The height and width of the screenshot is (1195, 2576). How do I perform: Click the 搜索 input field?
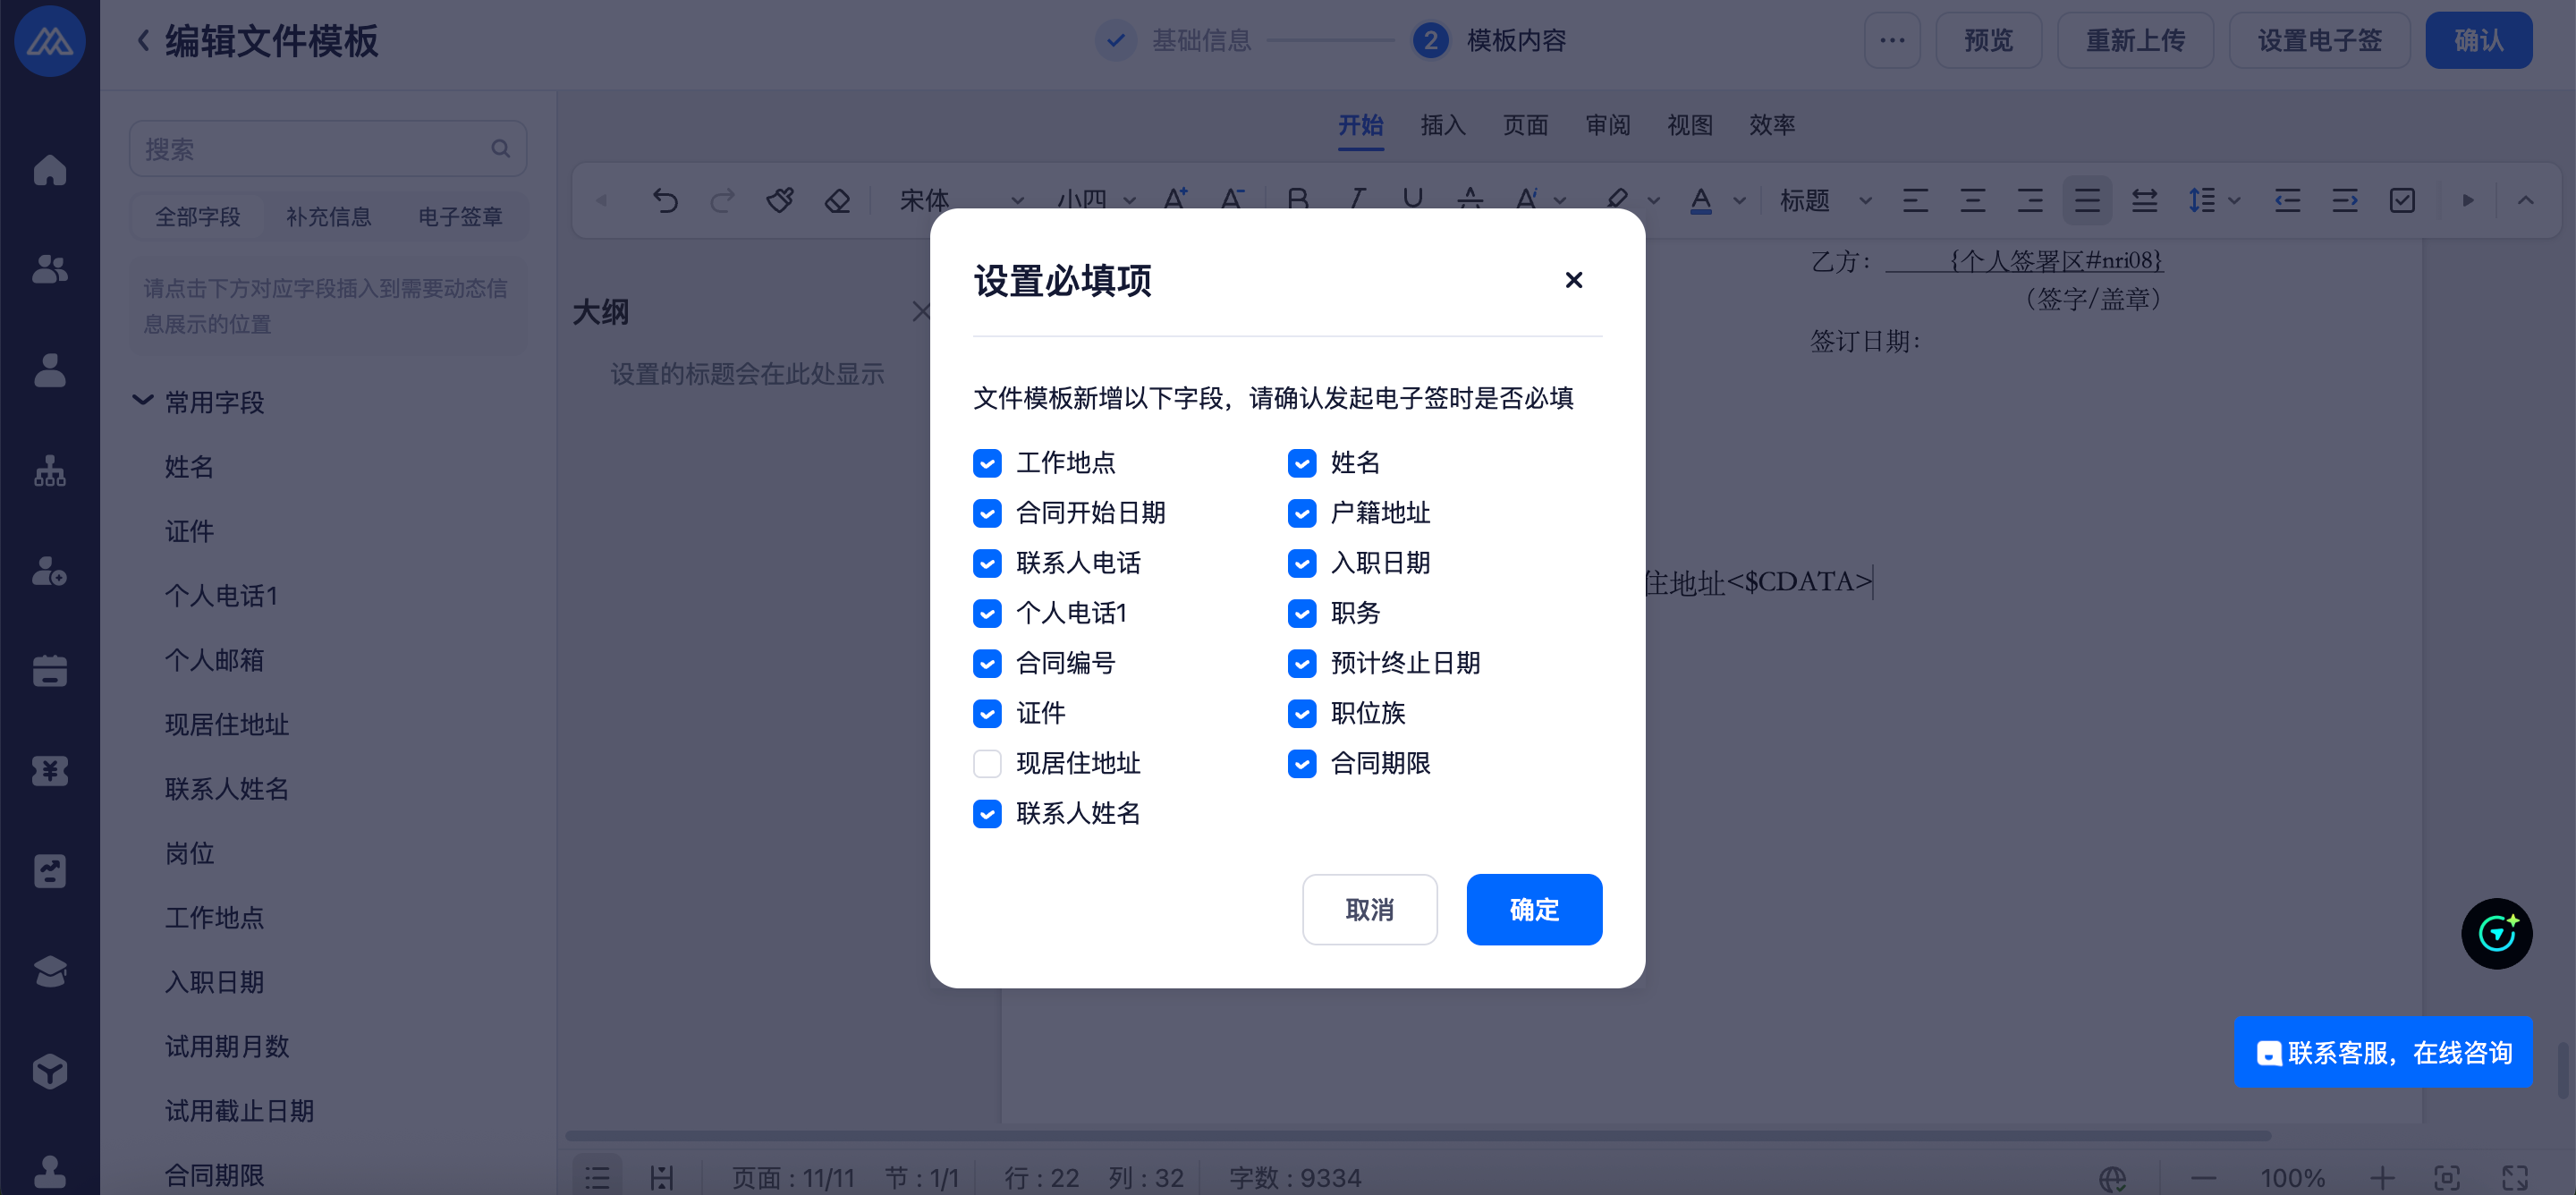pos(328,149)
